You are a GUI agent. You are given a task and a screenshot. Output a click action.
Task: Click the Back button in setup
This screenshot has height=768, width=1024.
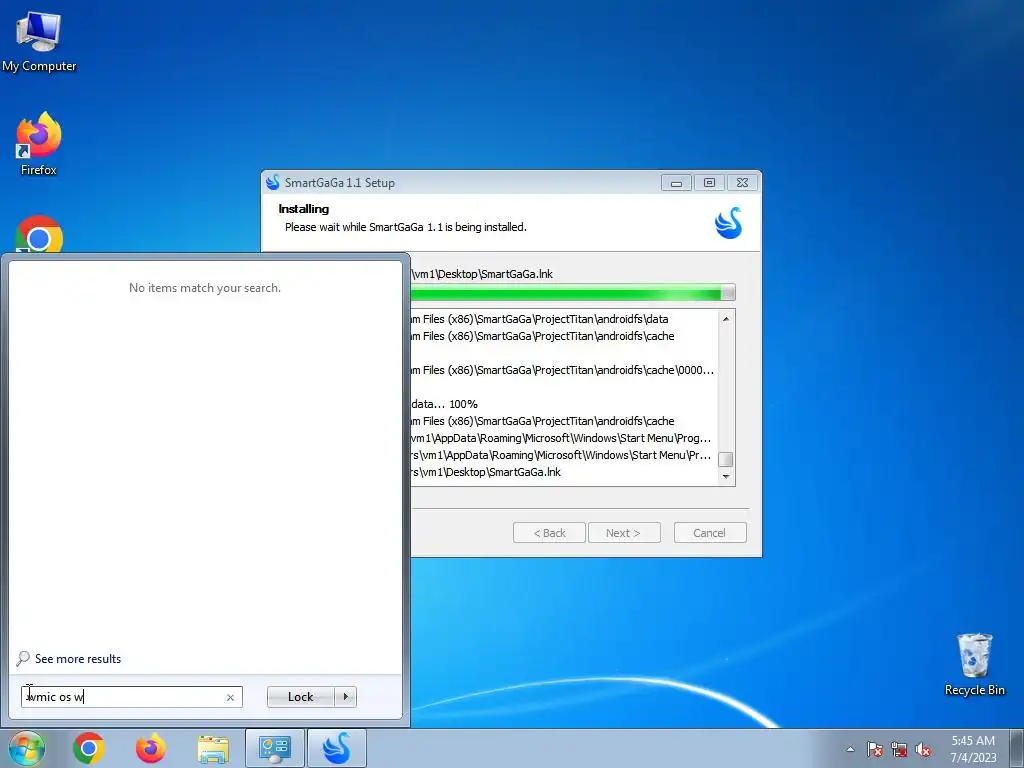coord(549,533)
